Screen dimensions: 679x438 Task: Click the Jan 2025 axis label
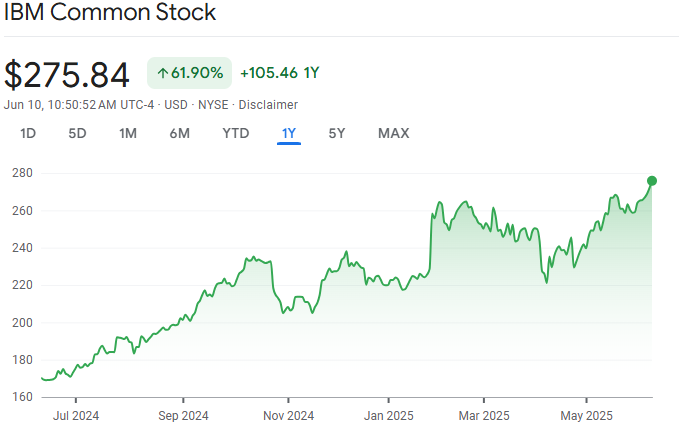pyautogui.click(x=388, y=416)
